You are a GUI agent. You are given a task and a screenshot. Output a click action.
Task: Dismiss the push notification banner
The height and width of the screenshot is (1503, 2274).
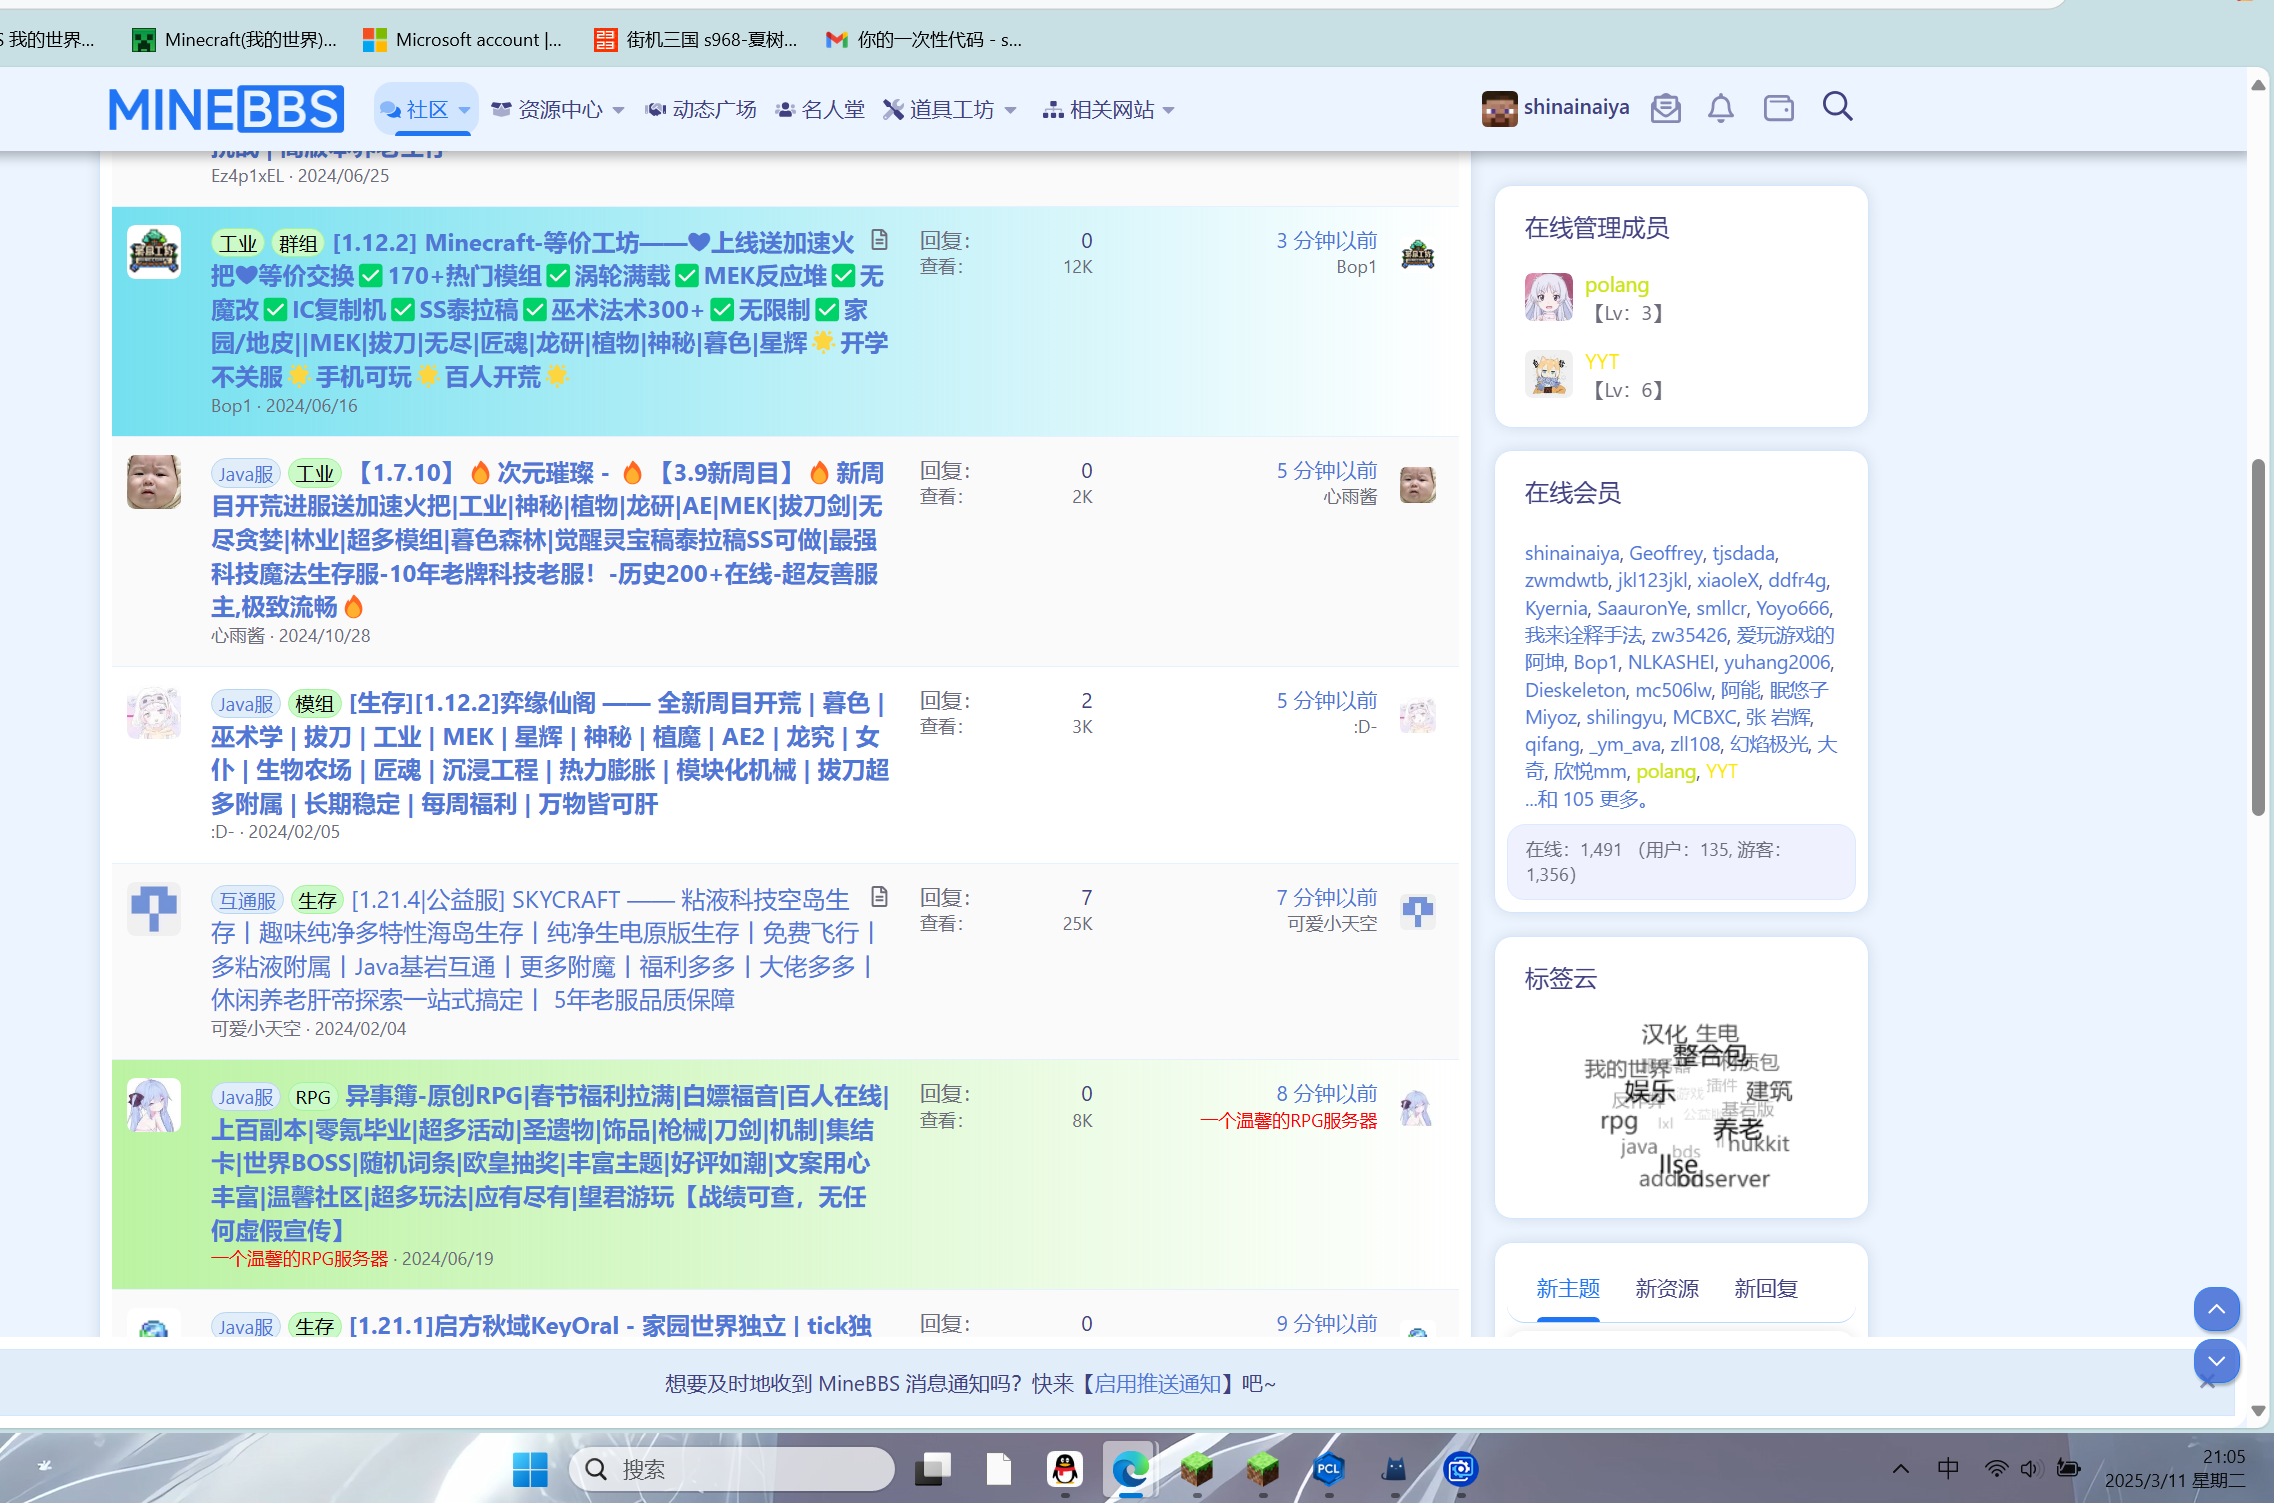[2207, 1382]
